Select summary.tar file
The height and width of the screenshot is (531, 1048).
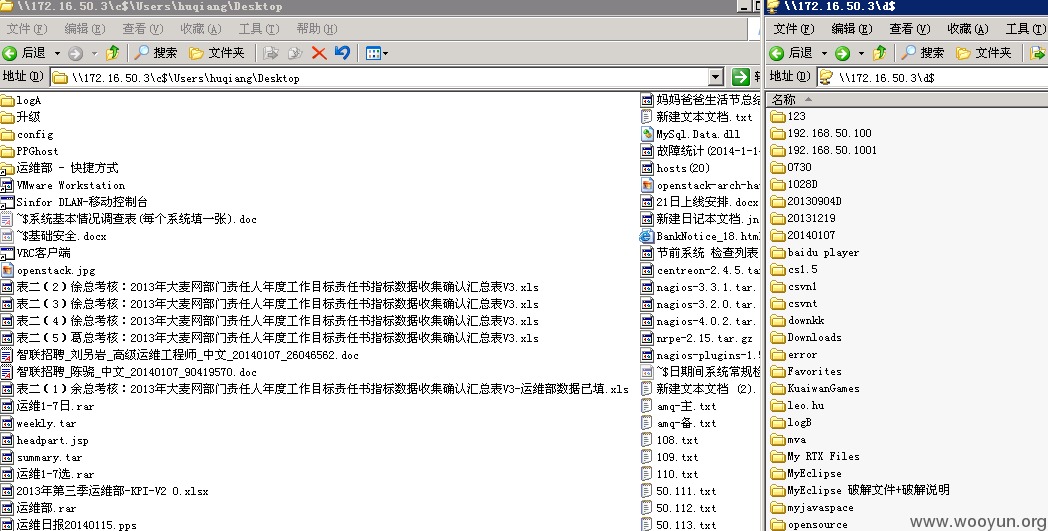point(41,457)
